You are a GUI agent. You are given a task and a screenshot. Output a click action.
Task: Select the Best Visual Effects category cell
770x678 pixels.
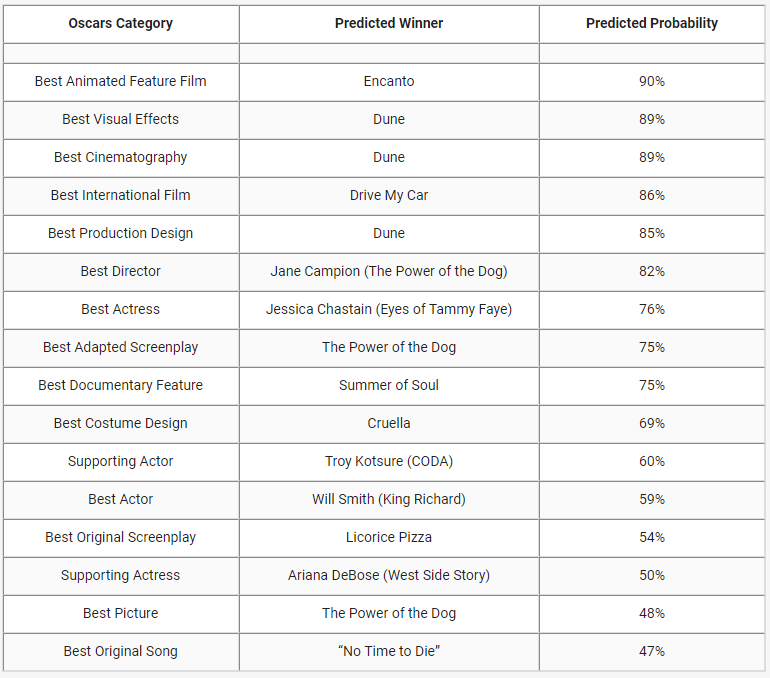pos(120,119)
